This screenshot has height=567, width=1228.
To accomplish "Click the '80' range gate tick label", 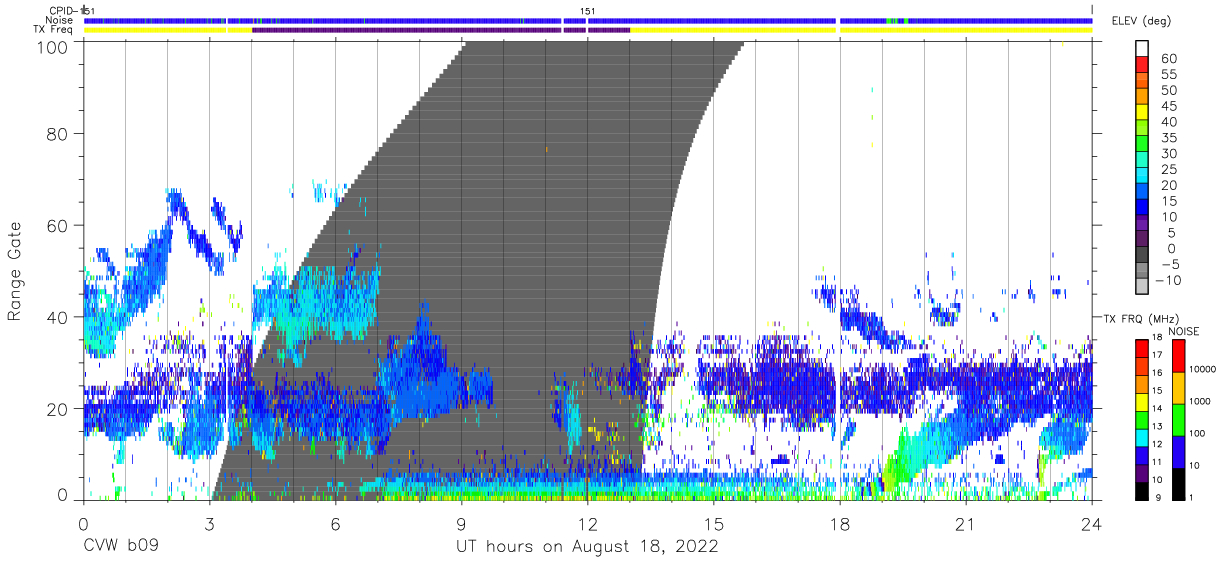I will click(58, 133).
